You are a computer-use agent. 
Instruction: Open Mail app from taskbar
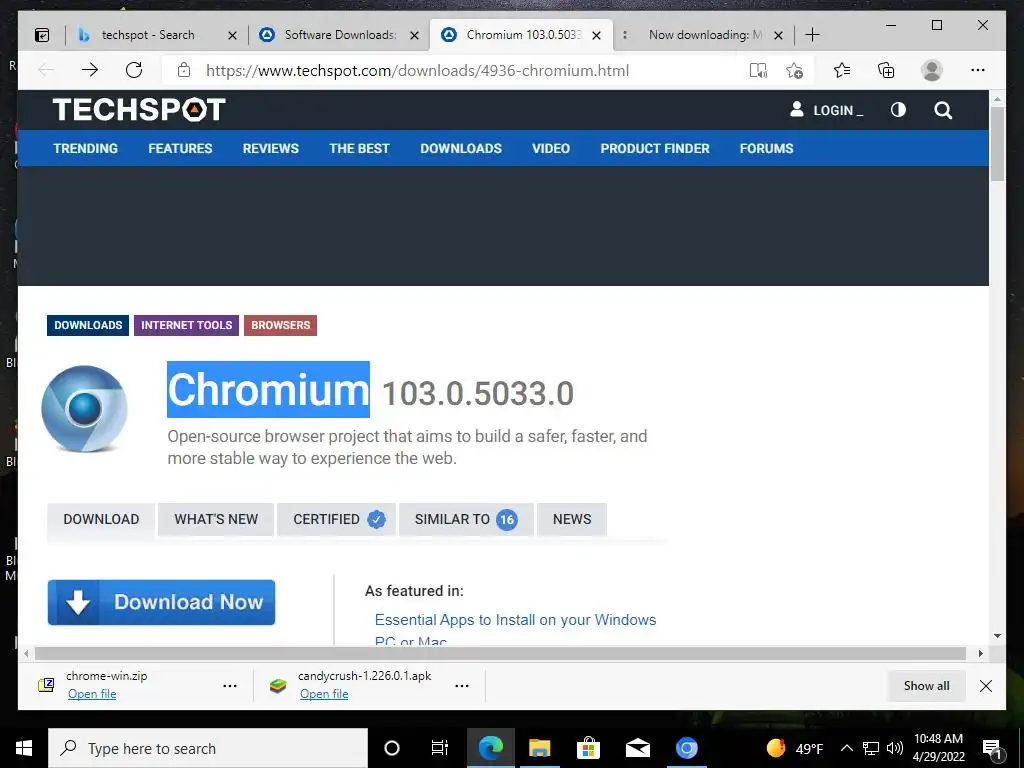637,748
